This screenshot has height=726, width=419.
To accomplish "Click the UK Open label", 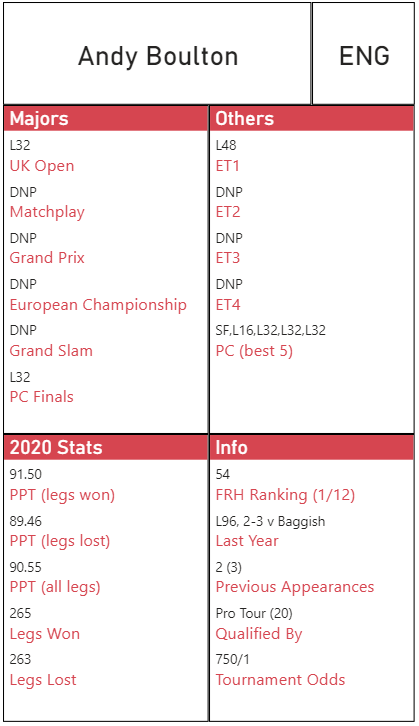I will coord(42,166).
